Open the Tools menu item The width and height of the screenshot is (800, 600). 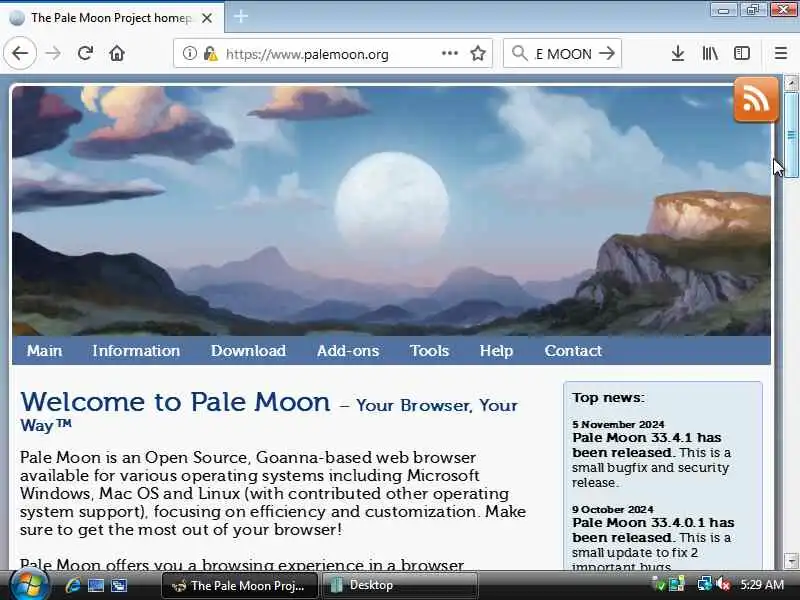pyautogui.click(x=429, y=351)
